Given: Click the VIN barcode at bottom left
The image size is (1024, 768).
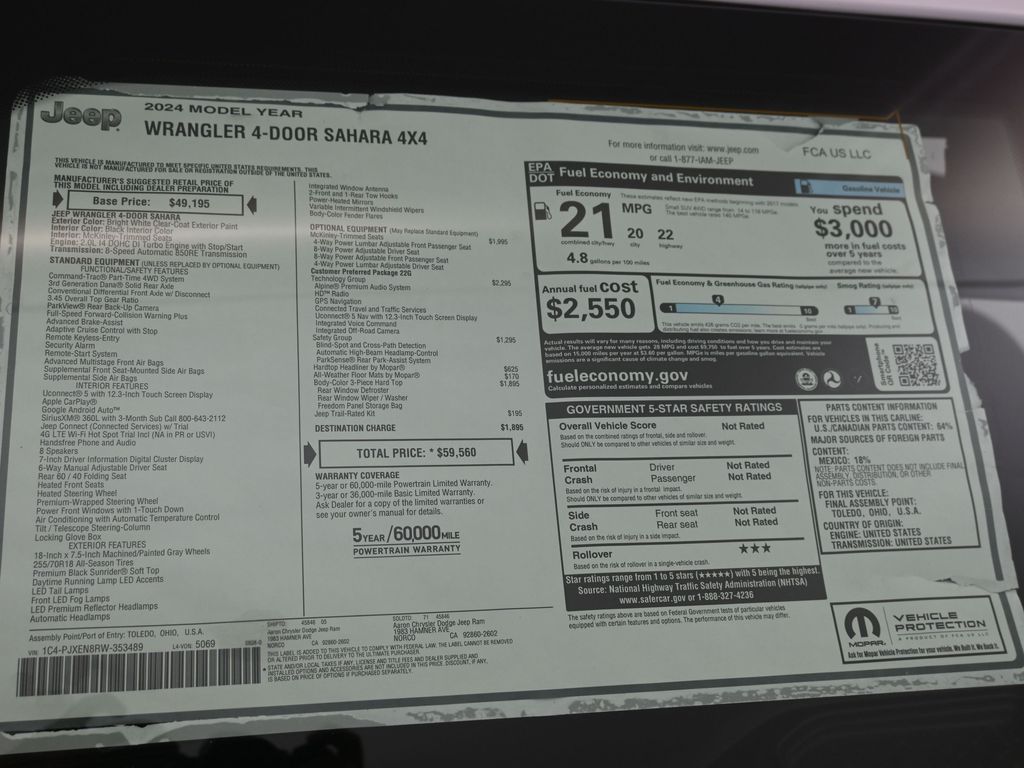Looking at the screenshot, I should [138, 671].
